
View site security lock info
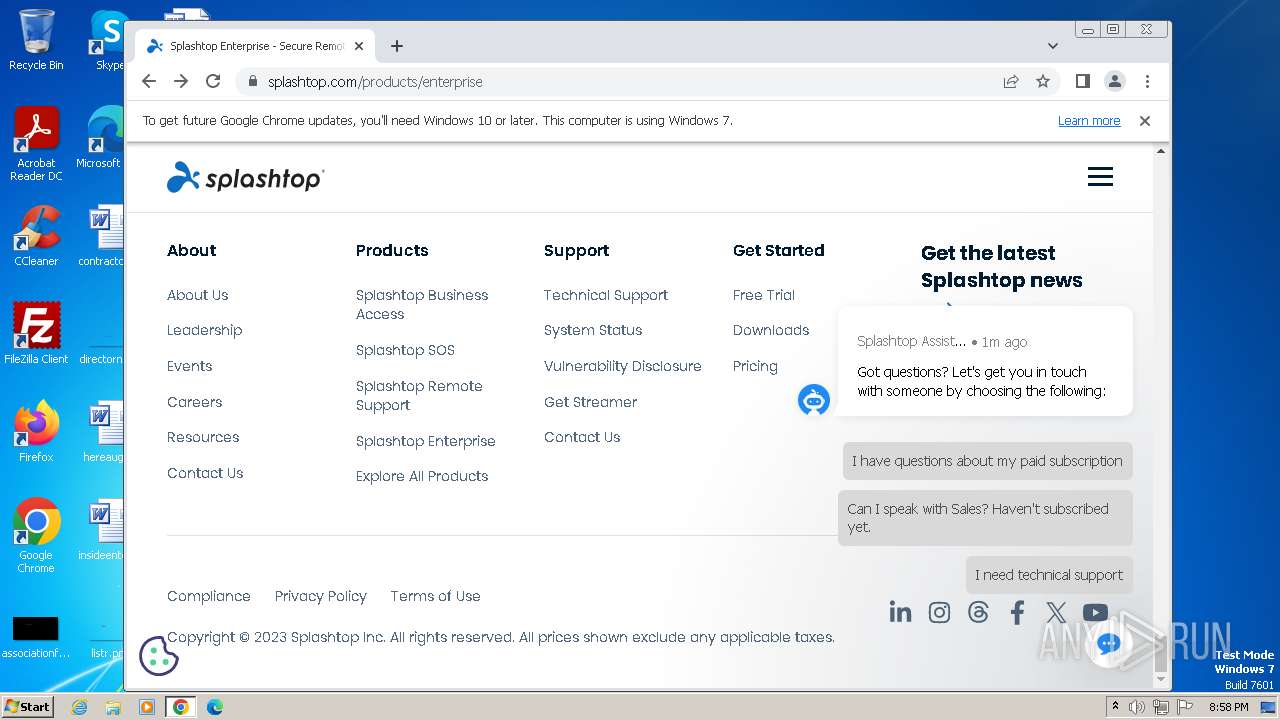(252, 81)
